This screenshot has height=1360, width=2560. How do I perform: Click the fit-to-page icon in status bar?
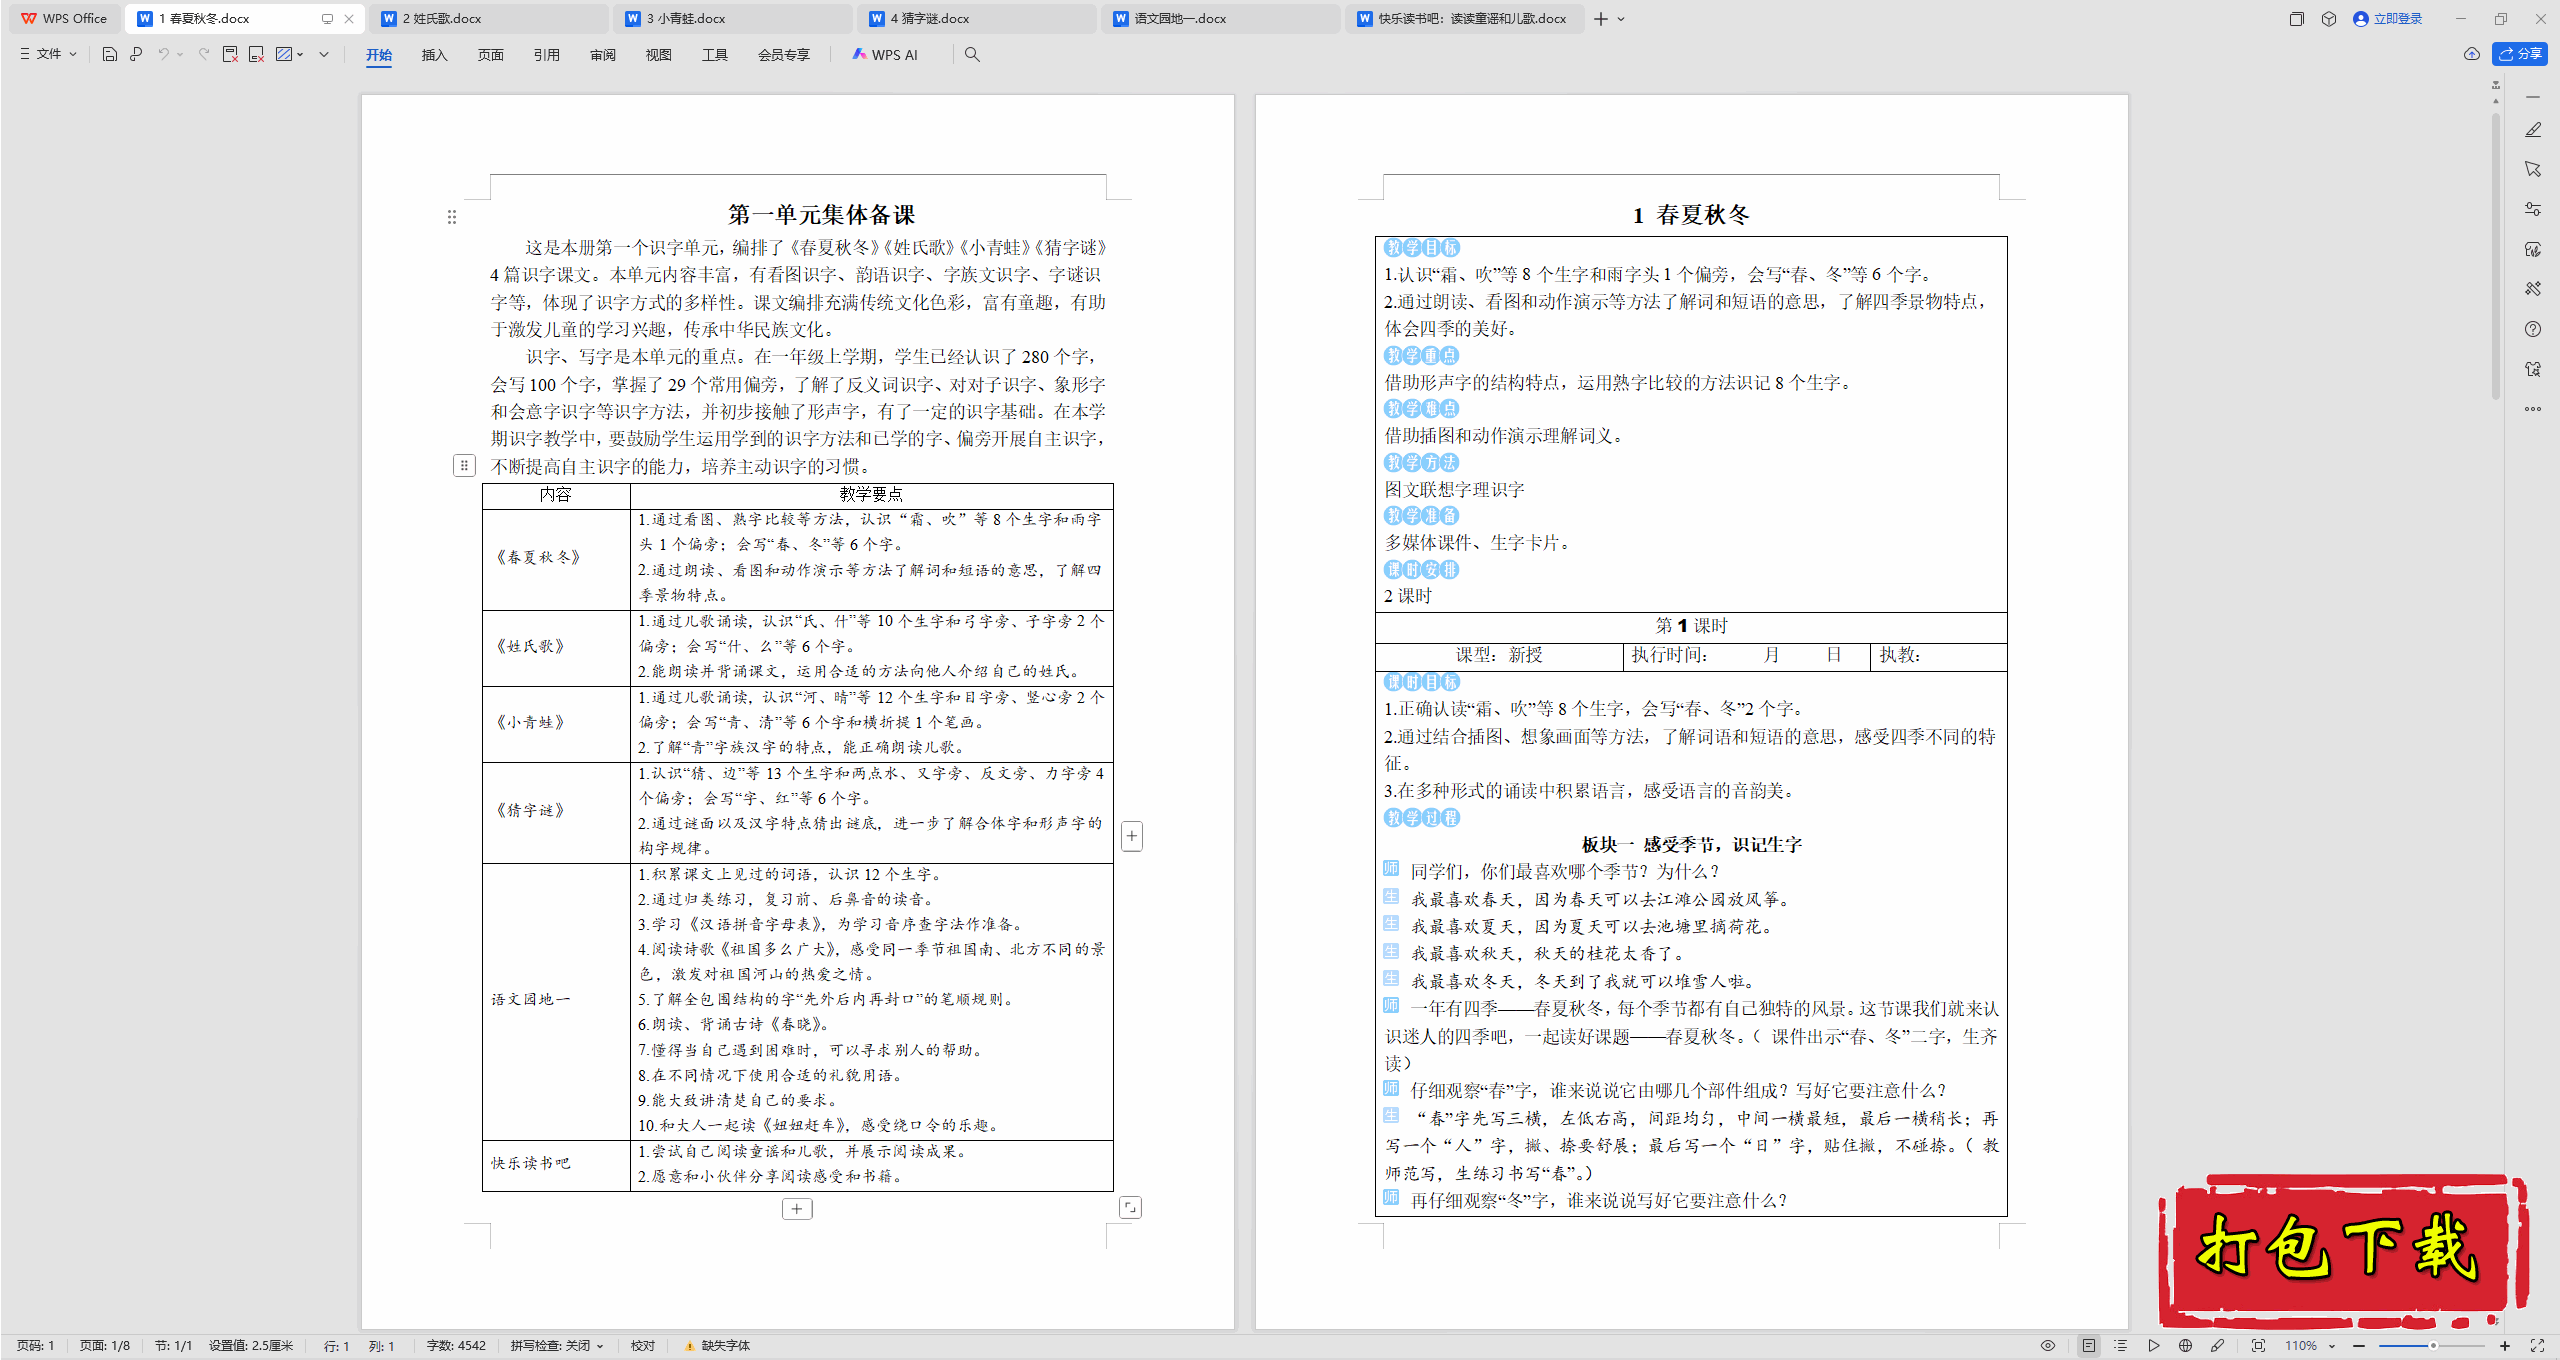coord(2258,1346)
